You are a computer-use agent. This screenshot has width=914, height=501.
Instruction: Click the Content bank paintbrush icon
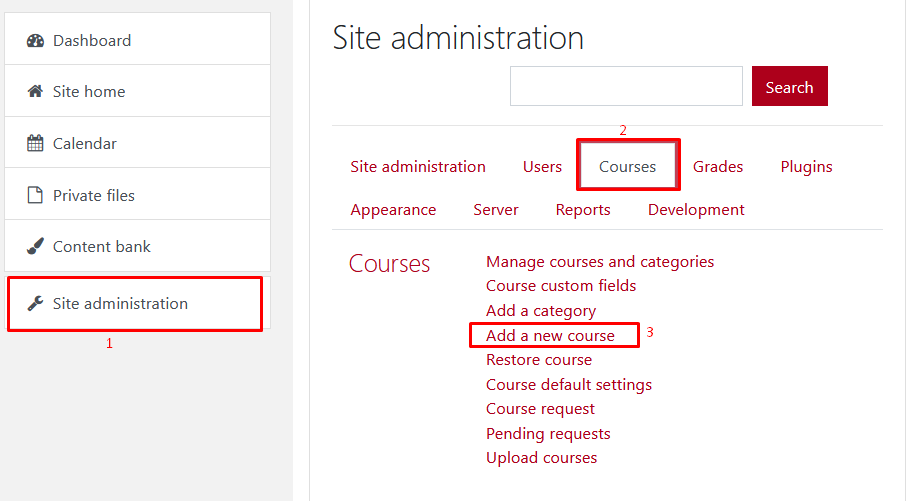pyautogui.click(x=36, y=247)
